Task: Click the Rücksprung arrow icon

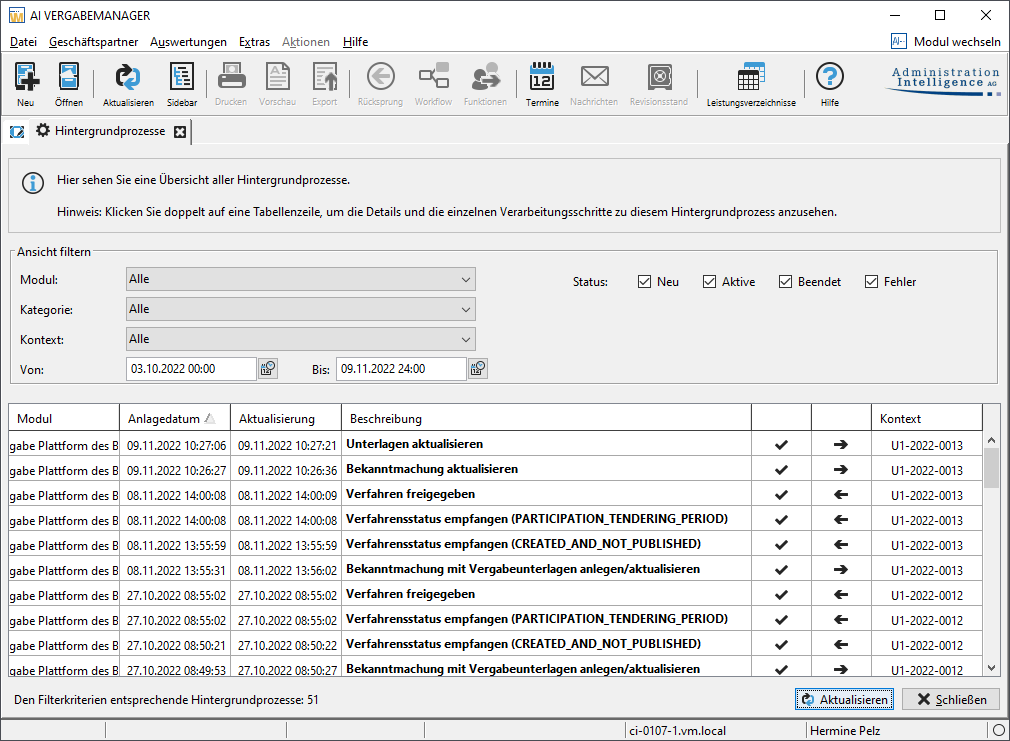Action: click(x=381, y=76)
